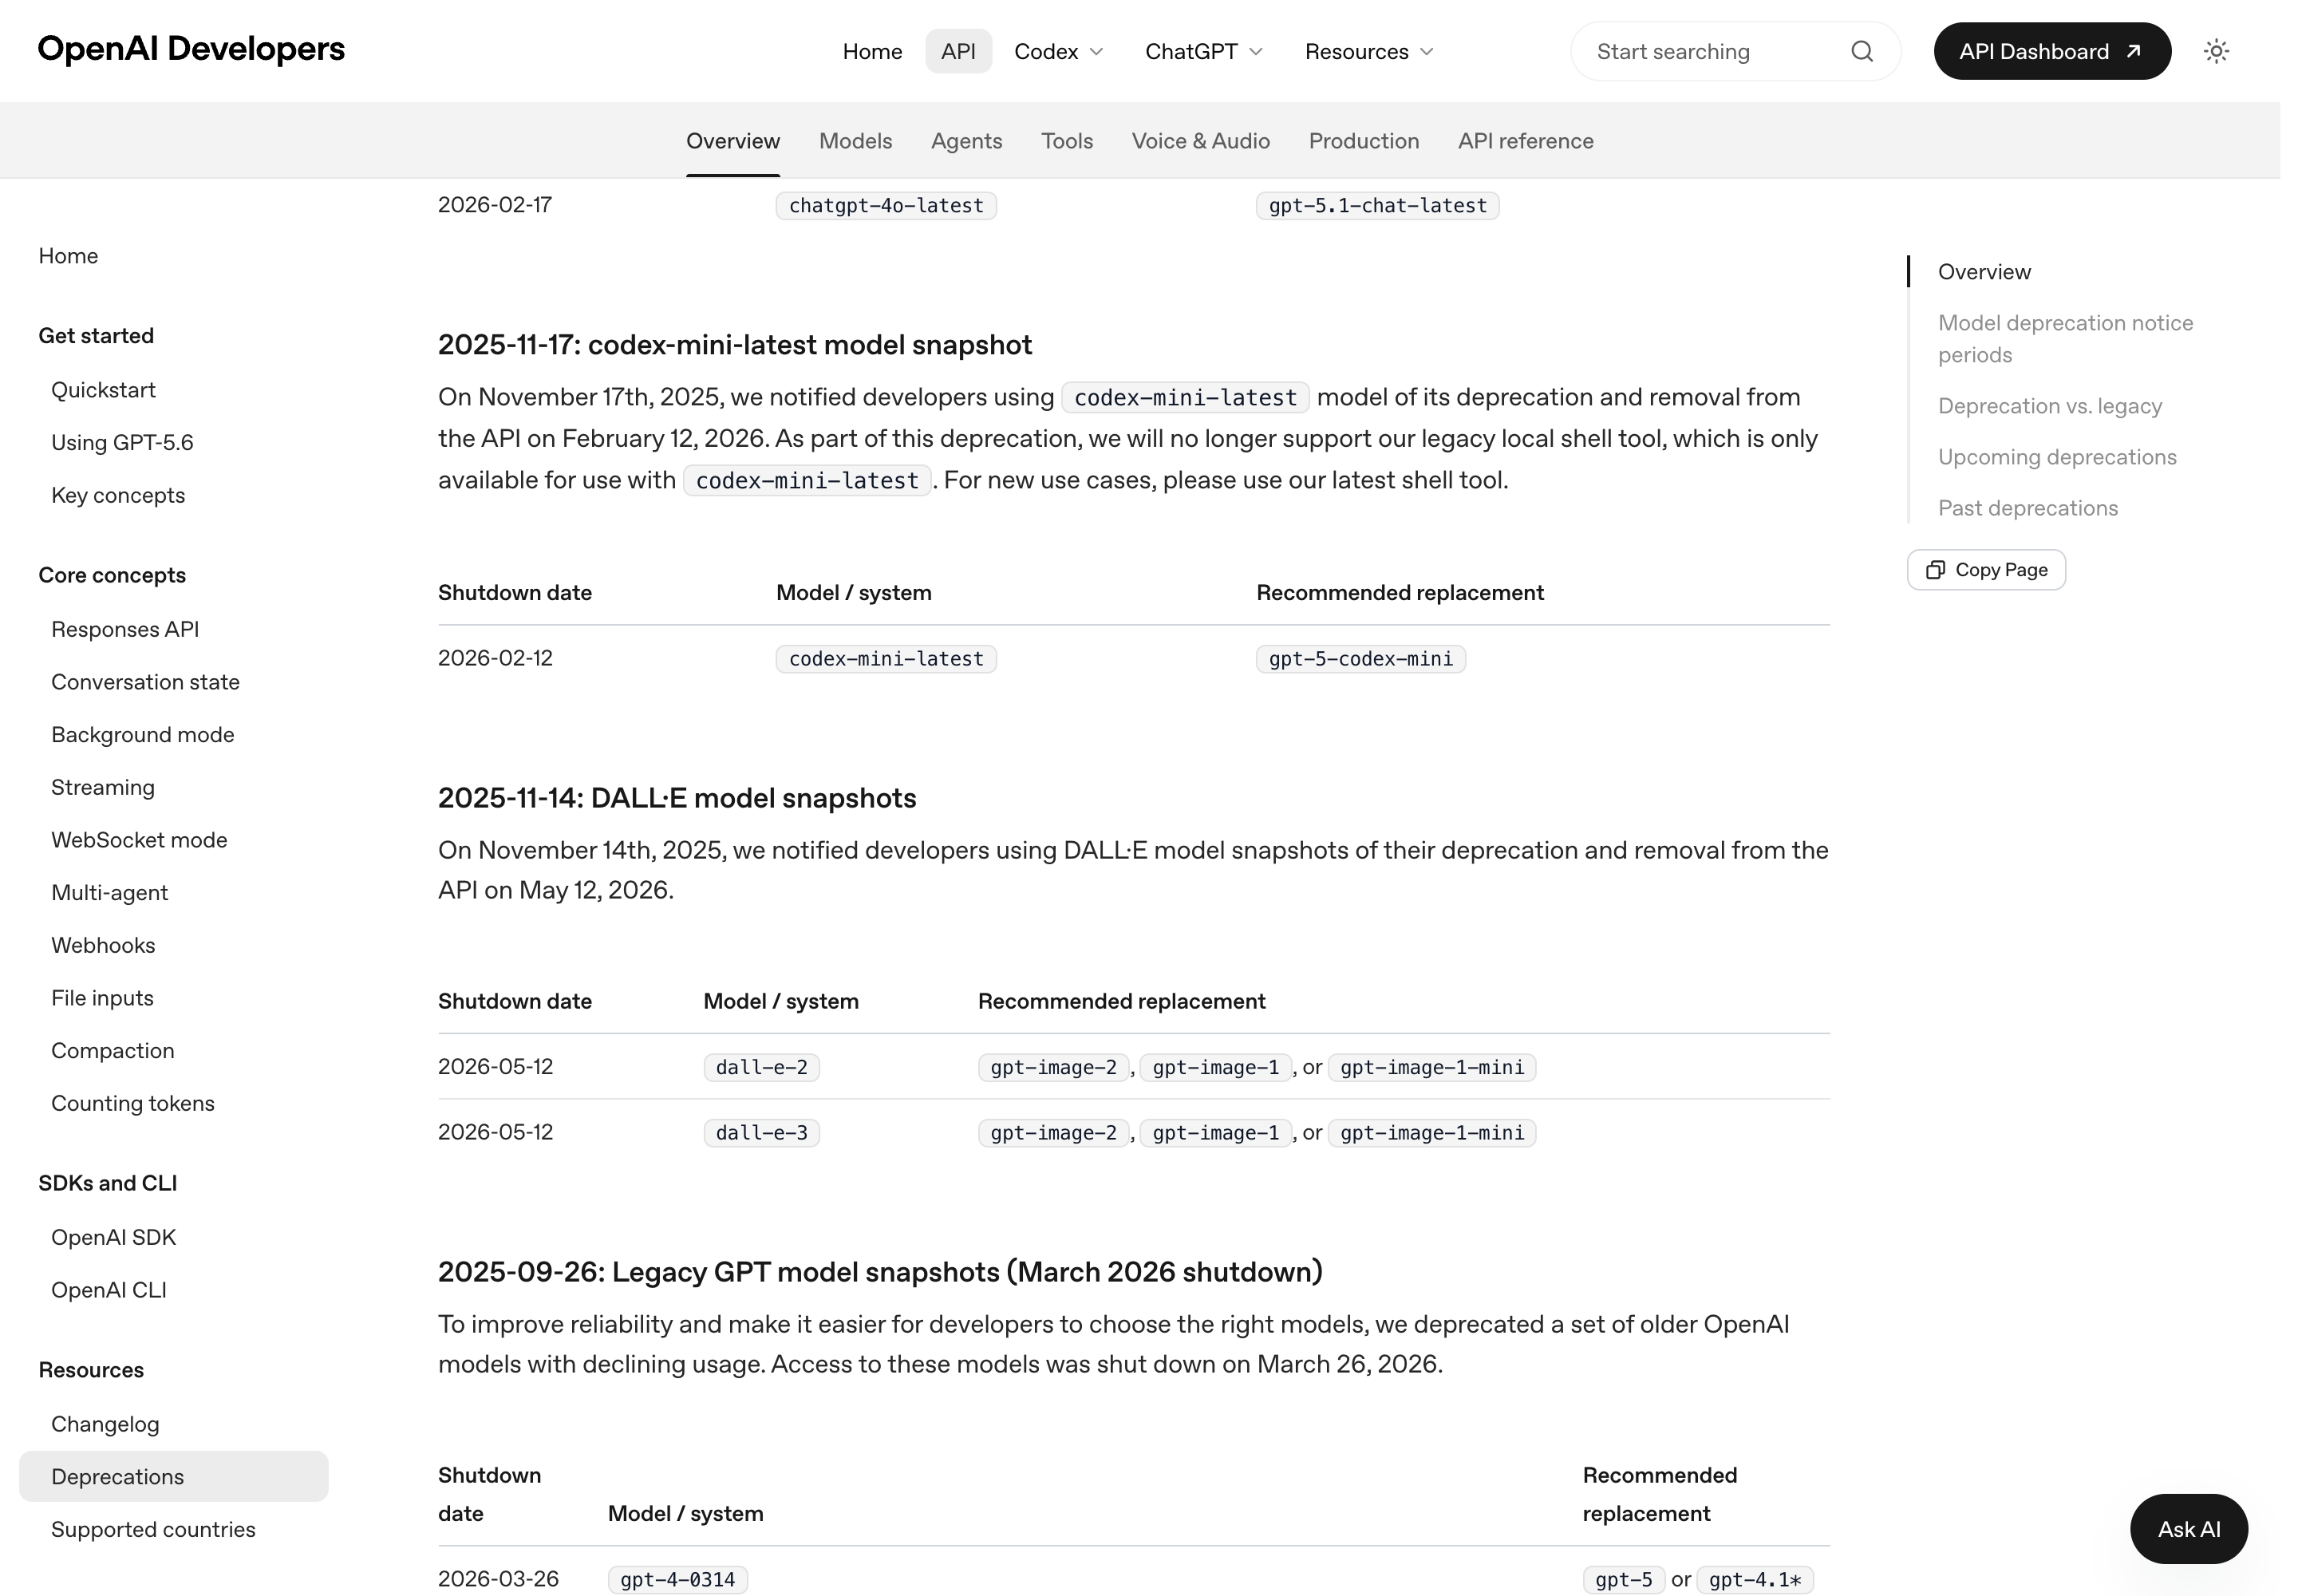This screenshot has height=1596, width=2298.
Task: Jump to Upcoming deprecations section
Action: coord(2057,457)
